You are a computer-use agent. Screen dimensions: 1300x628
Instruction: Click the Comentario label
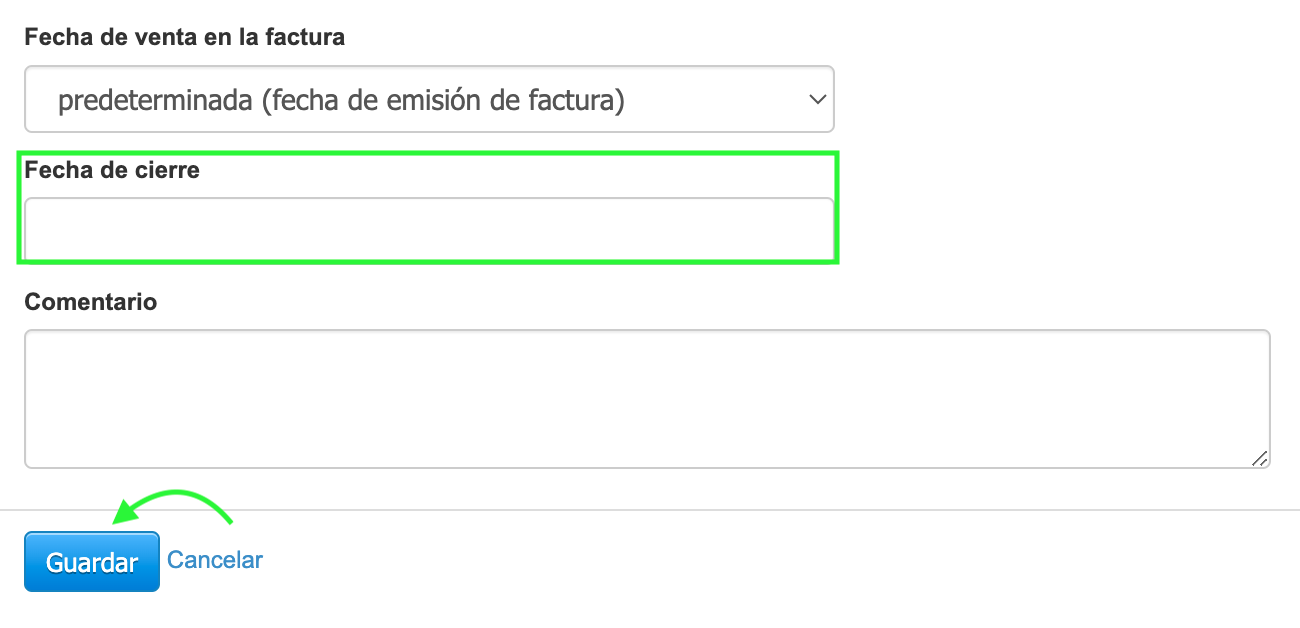[x=91, y=302]
